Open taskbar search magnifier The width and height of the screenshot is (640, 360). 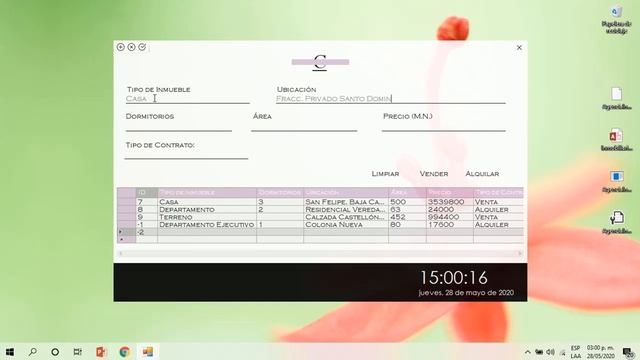[33, 351]
